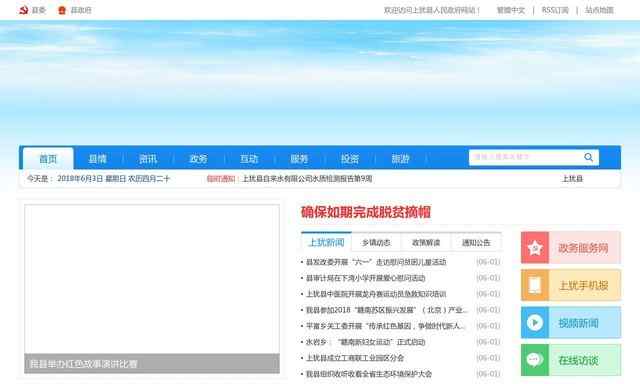
Task: Open the 上犹手机报 tile
Action: click(x=571, y=285)
